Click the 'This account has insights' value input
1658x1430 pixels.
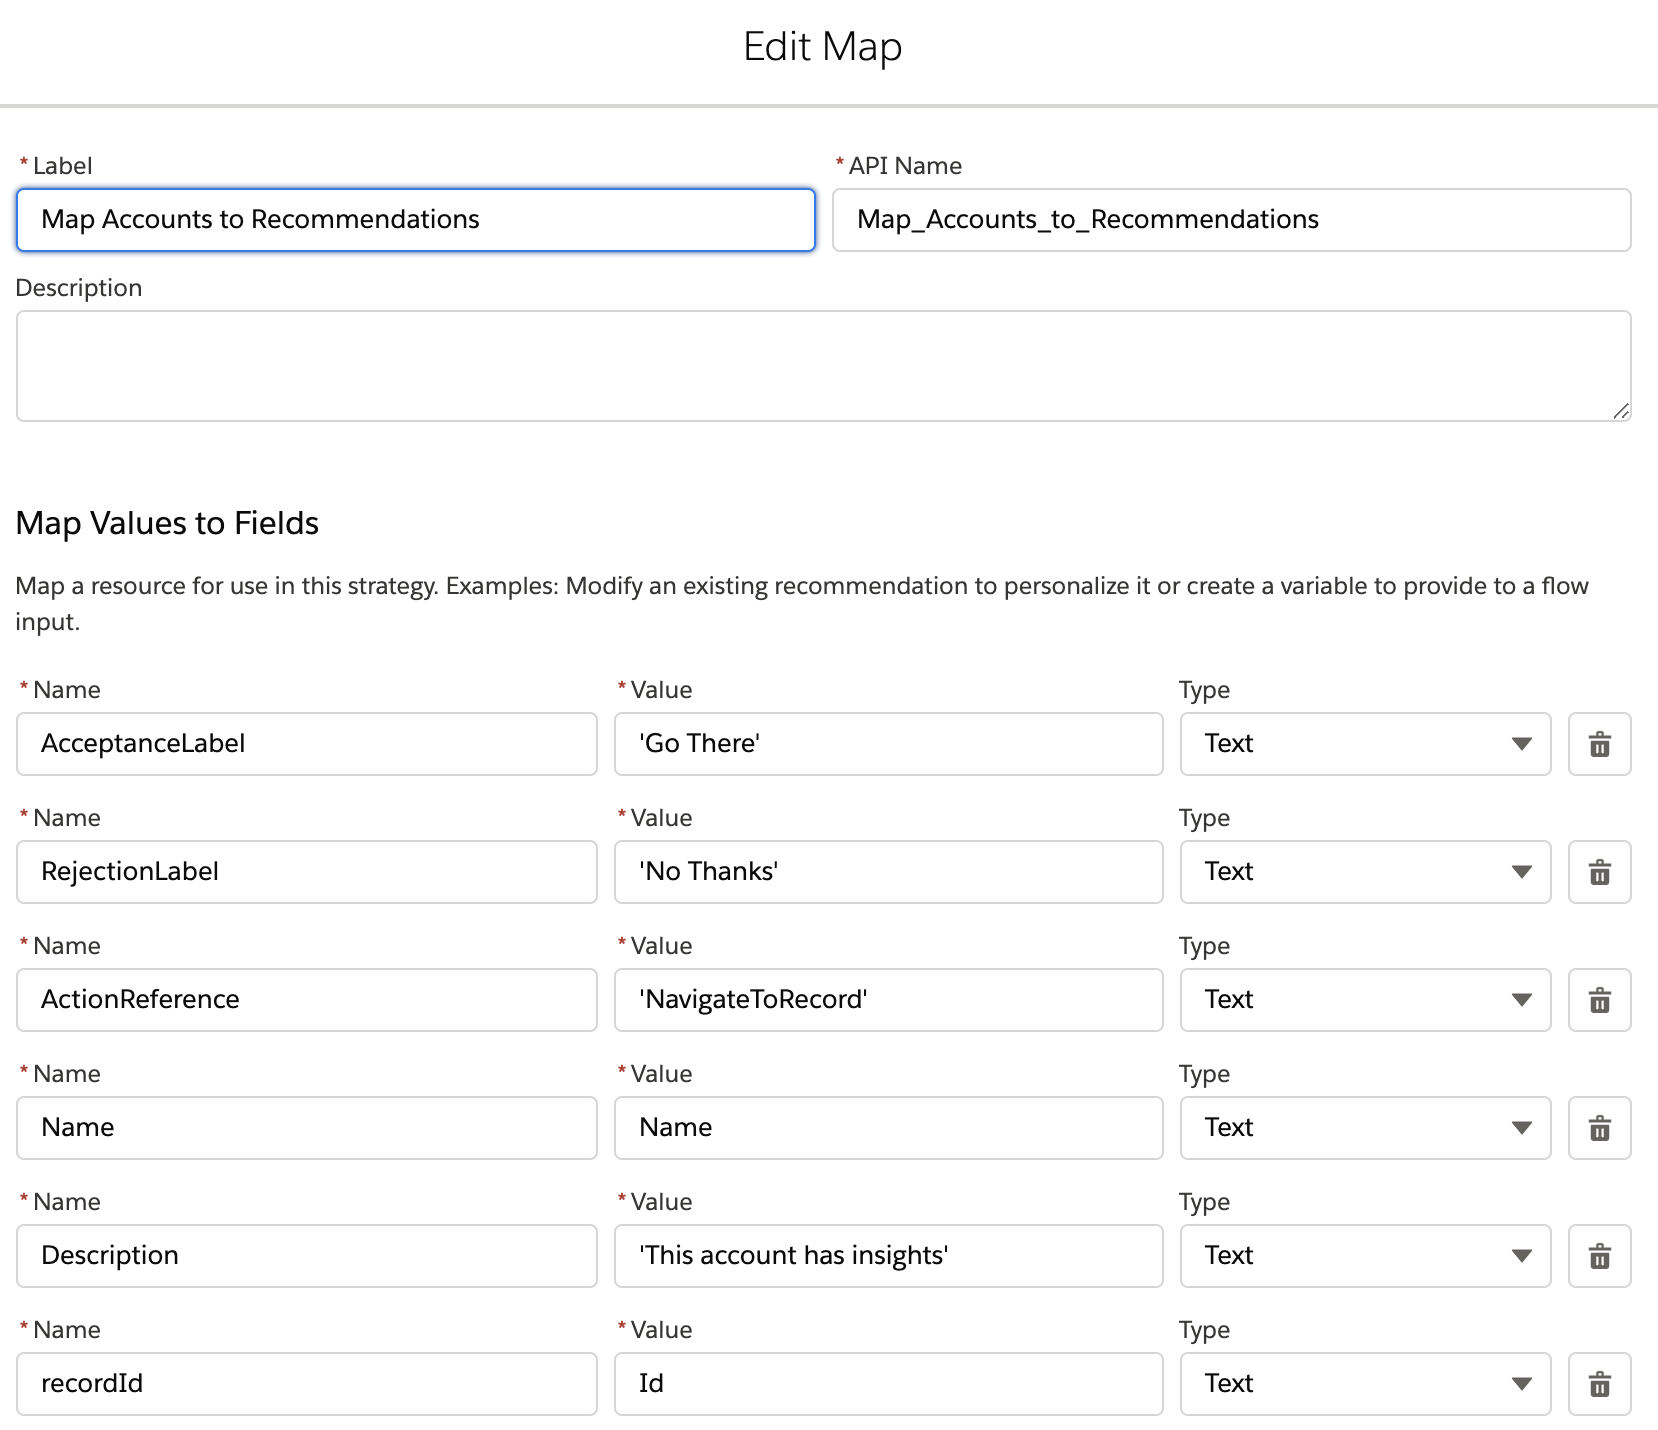[888, 1256]
